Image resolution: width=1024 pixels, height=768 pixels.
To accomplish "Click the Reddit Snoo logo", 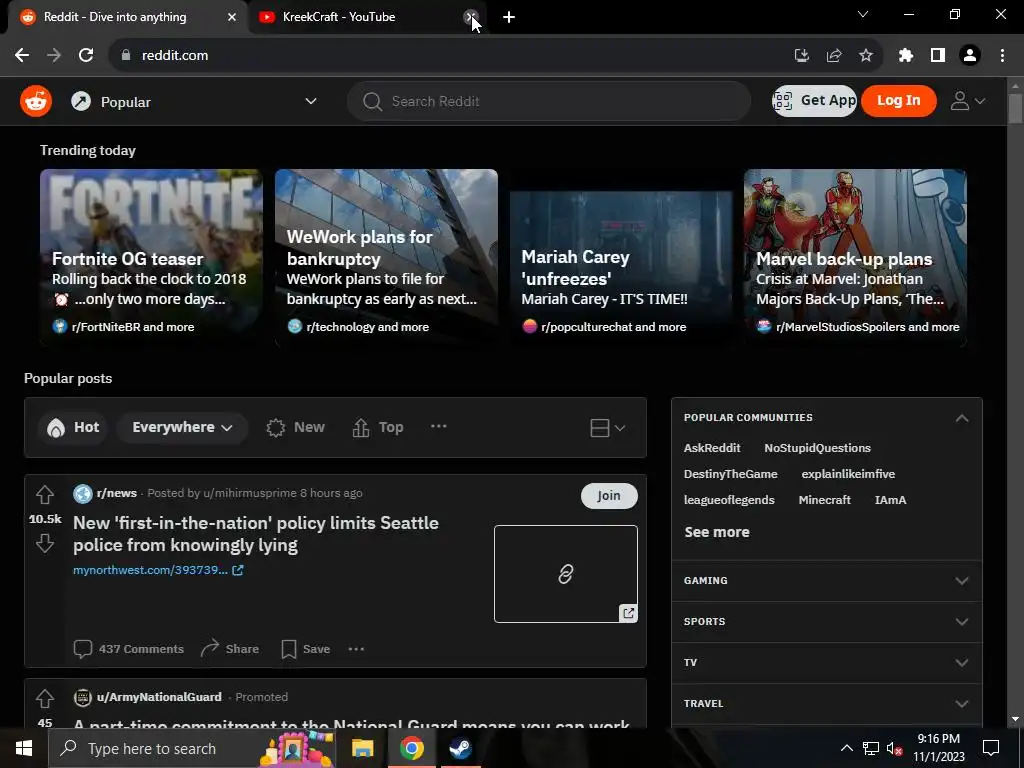I will tap(36, 101).
